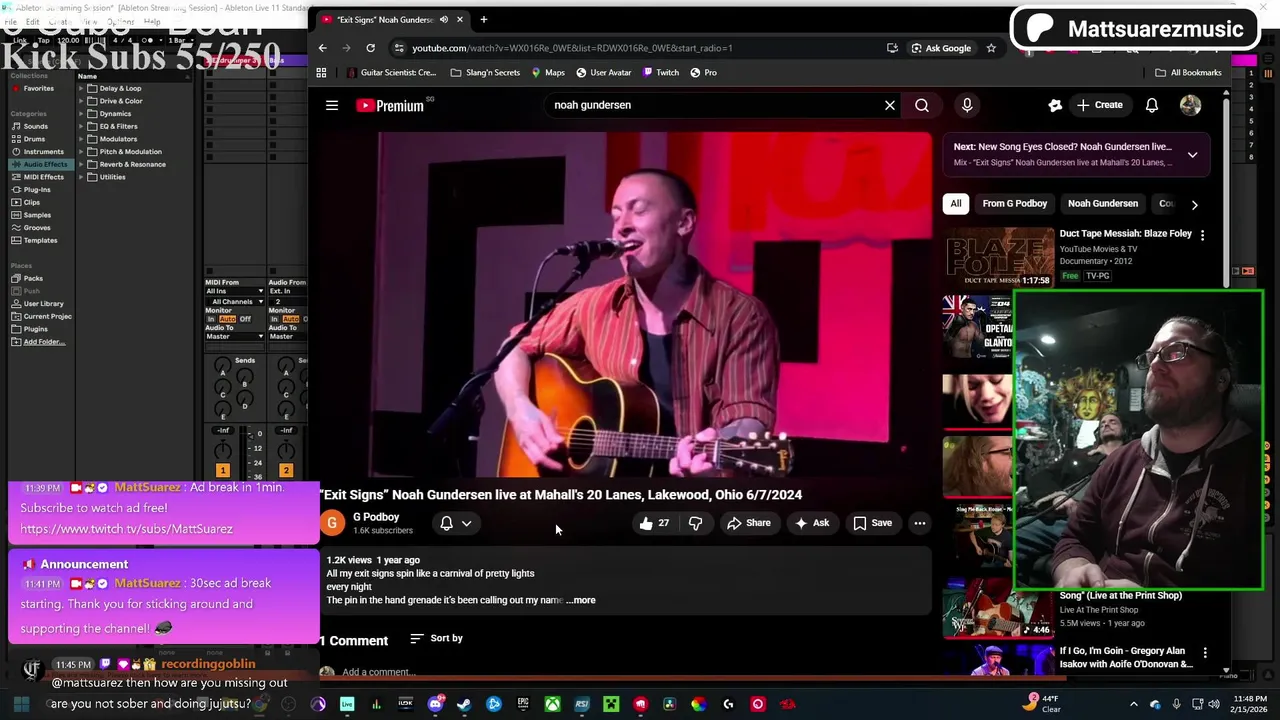Open the All Channels dropdown in Ableton
Screen dimensions: 1280x720
pos(236,301)
